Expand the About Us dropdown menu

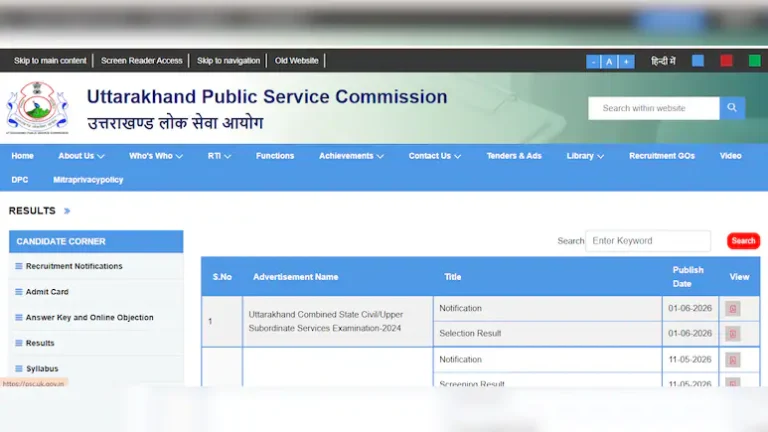click(x=81, y=156)
